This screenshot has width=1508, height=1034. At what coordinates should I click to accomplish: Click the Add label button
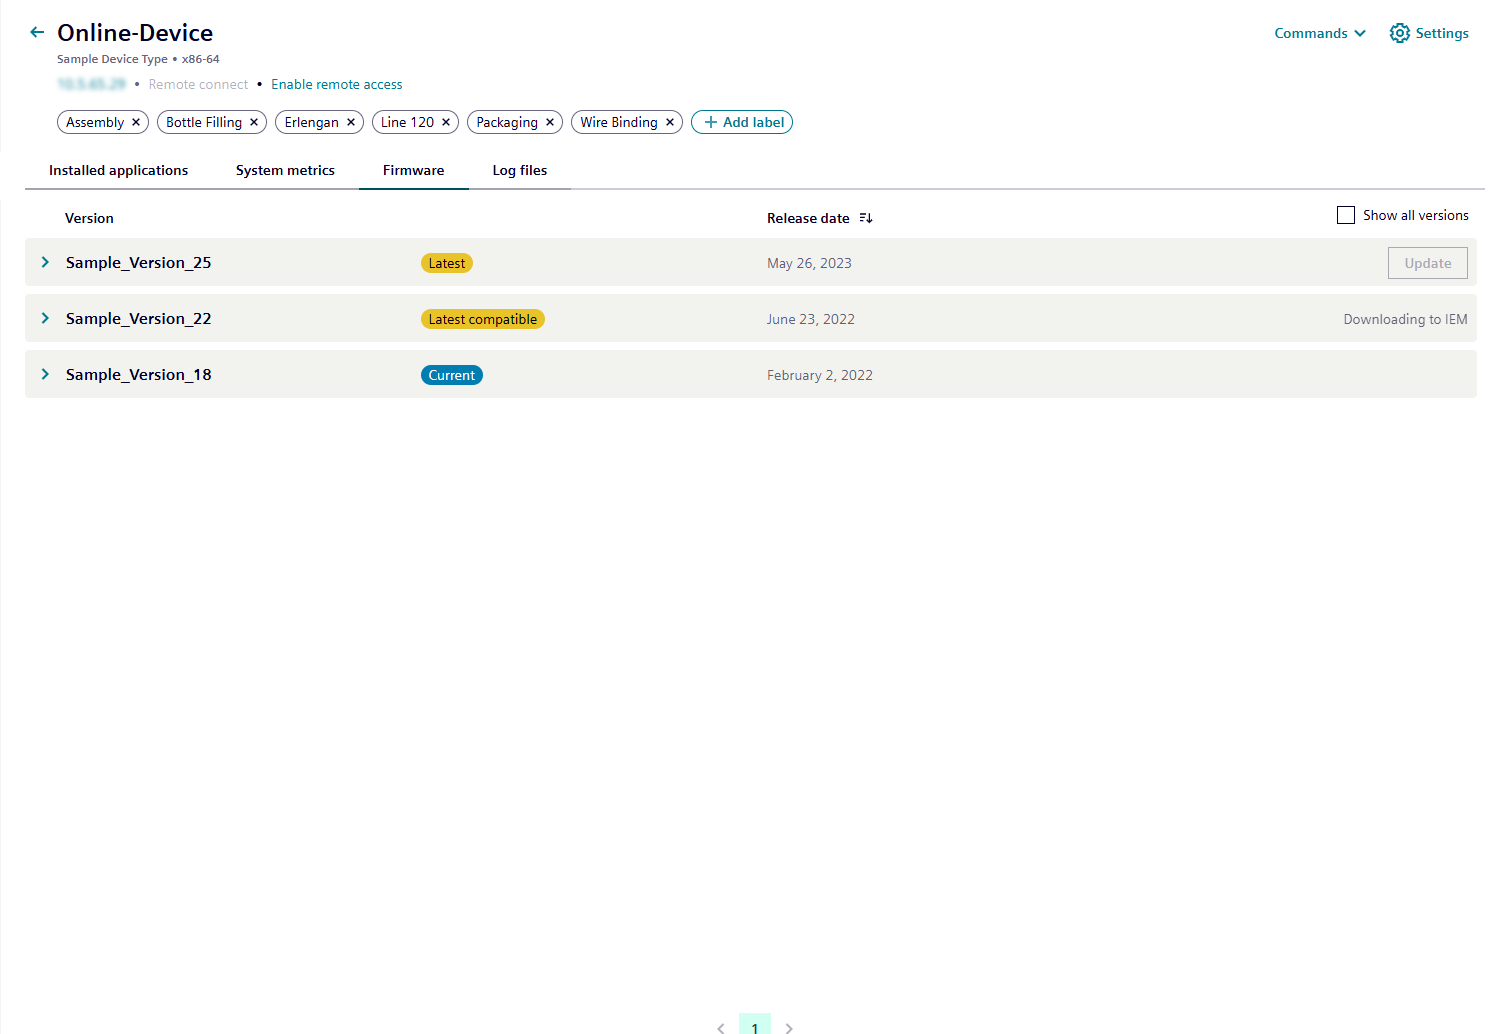coord(742,122)
